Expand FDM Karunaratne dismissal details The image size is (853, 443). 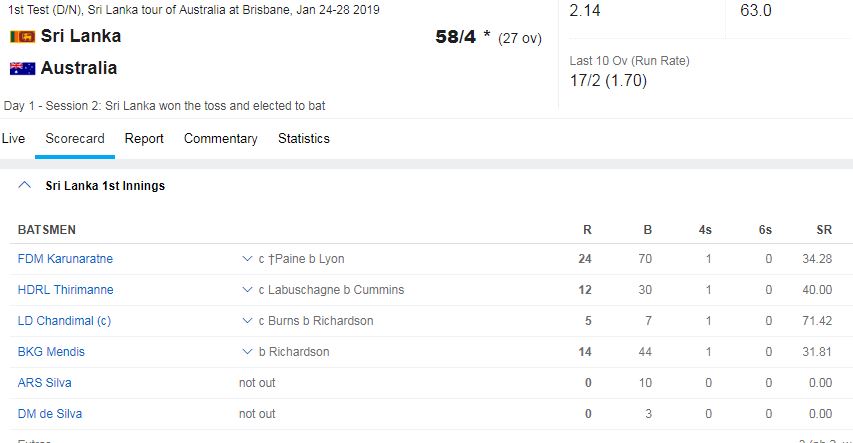[247, 259]
